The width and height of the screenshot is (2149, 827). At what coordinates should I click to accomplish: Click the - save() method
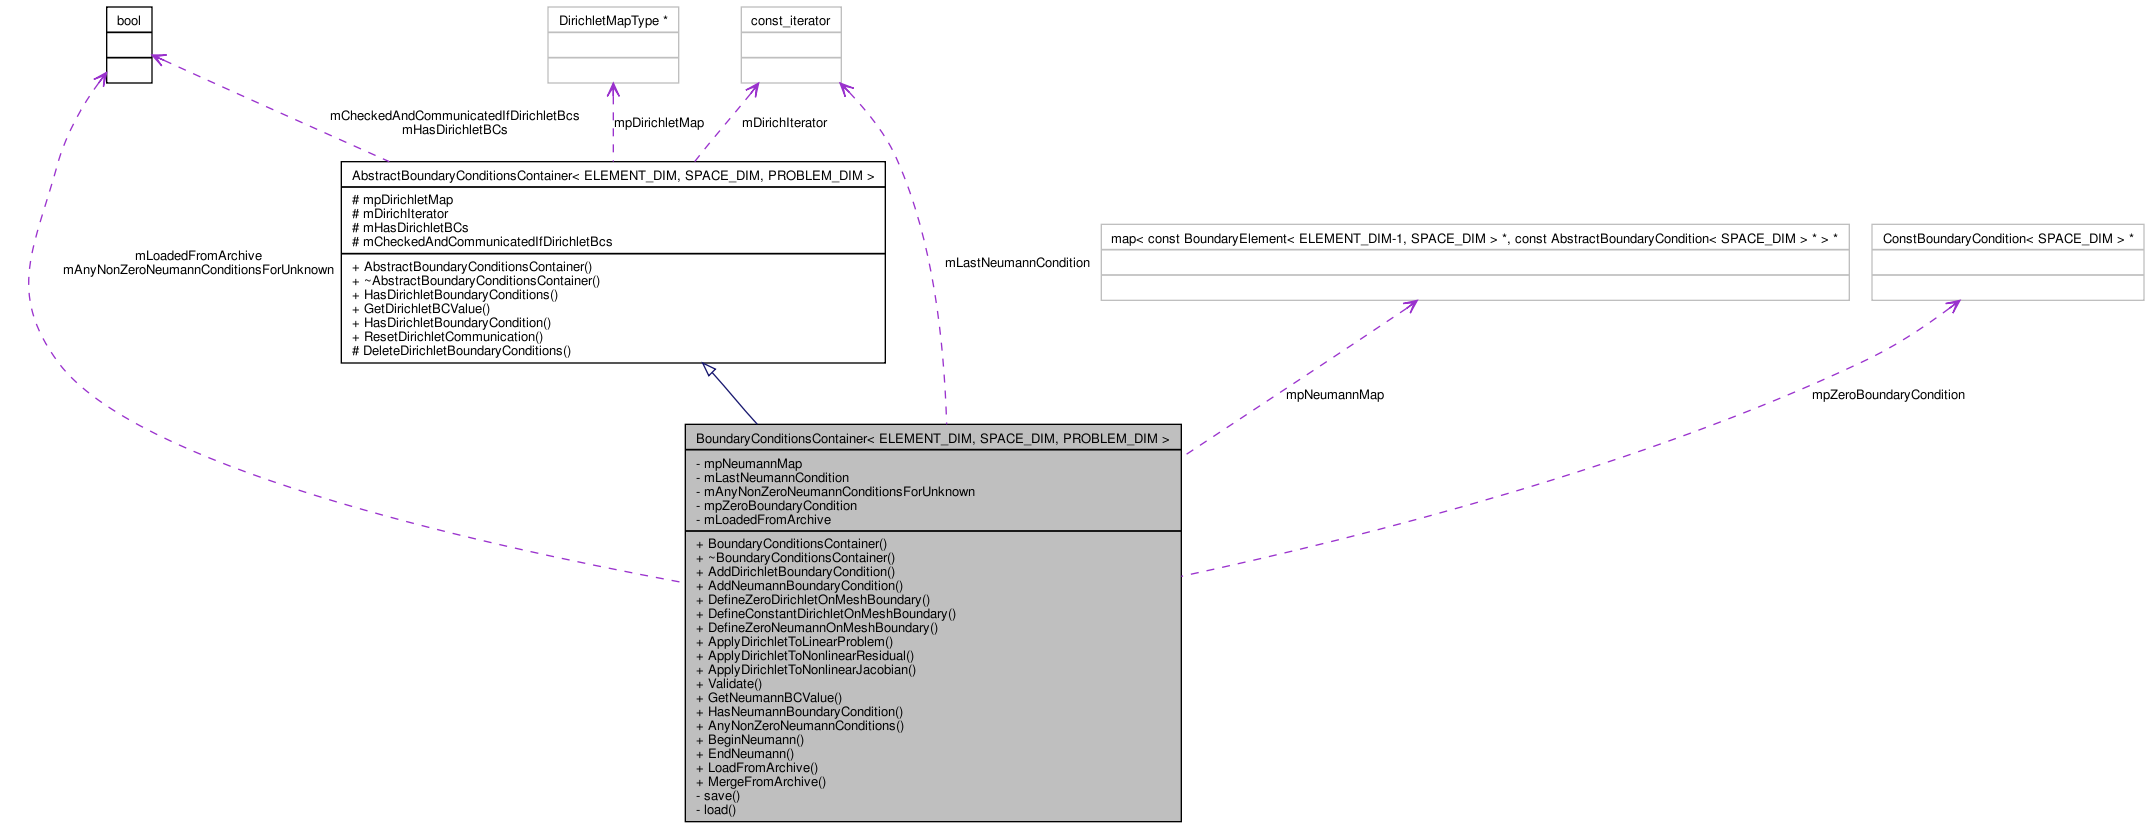[718, 796]
